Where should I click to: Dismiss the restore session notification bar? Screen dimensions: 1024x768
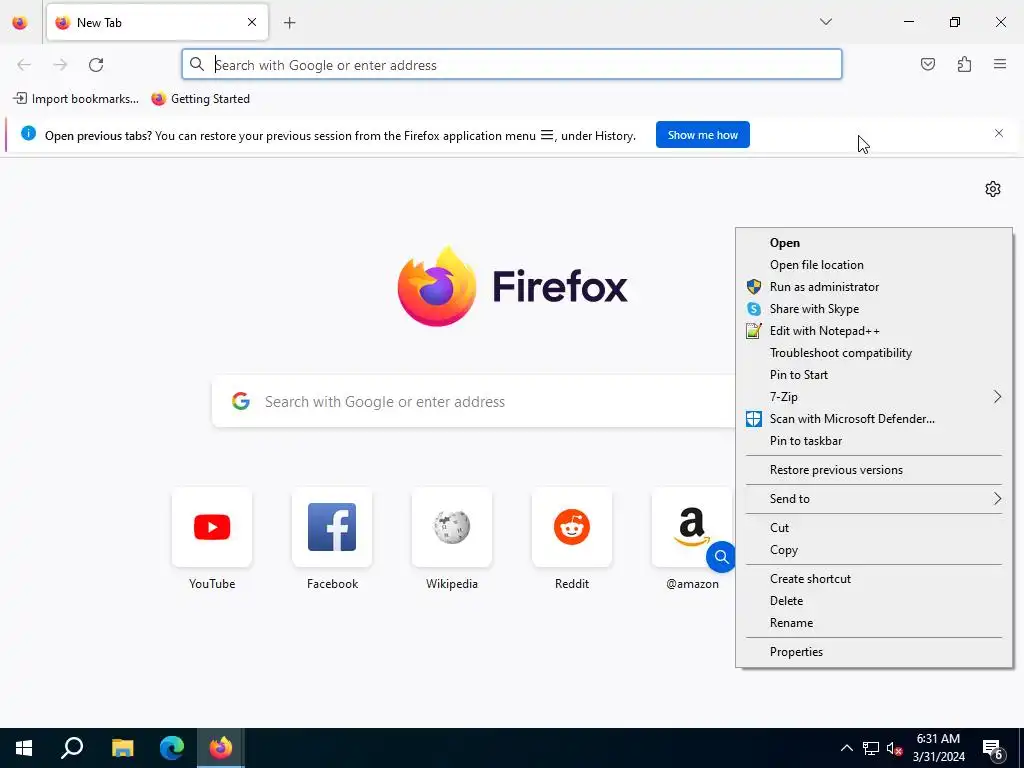[999, 133]
